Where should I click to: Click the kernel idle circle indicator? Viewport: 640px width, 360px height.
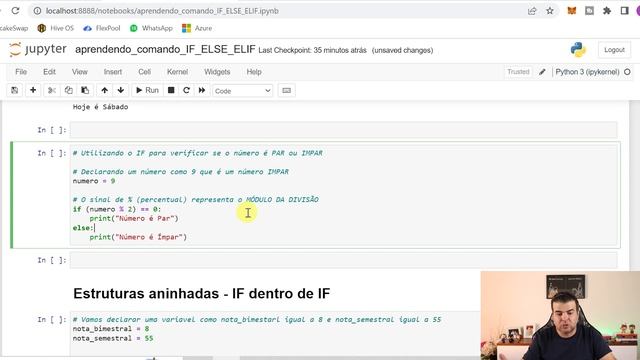(x=627, y=72)
